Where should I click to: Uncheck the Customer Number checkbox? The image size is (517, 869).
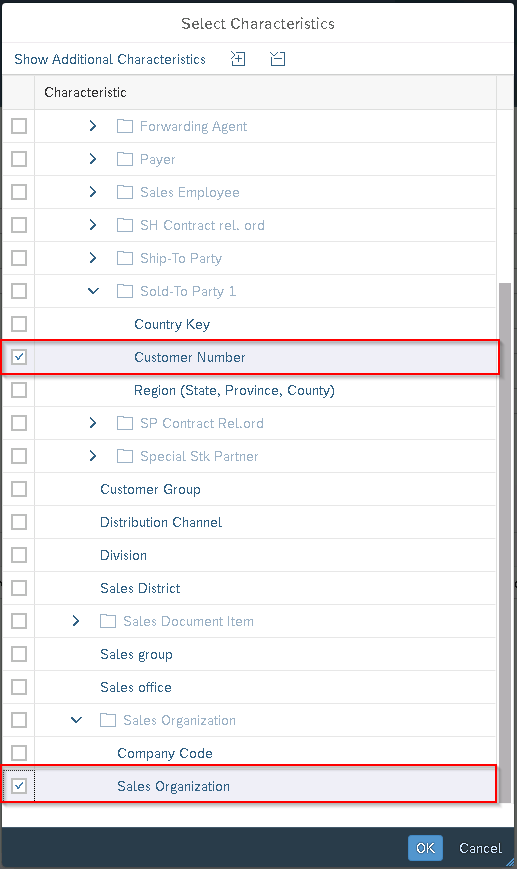click(19, 357)
